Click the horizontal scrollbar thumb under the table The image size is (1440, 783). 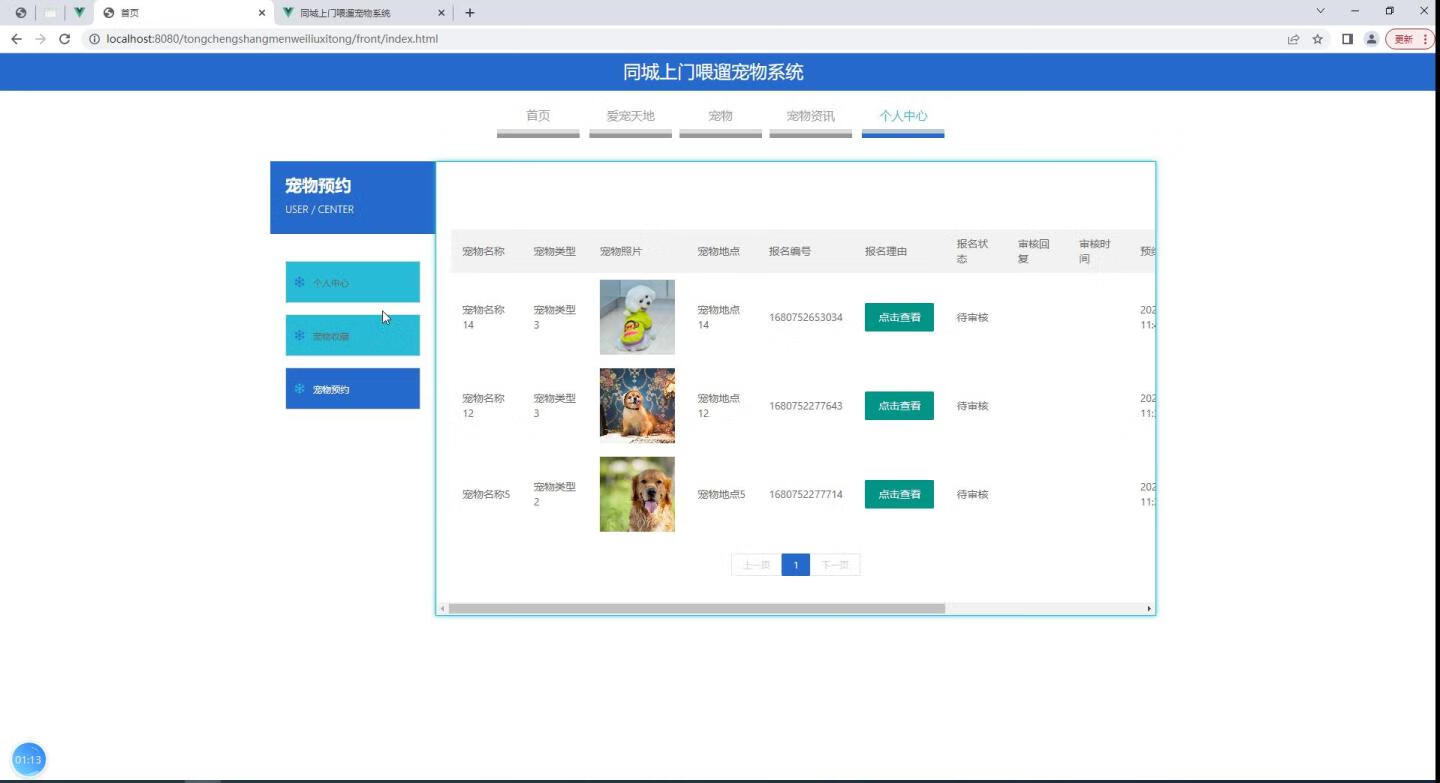click(697, 608)
